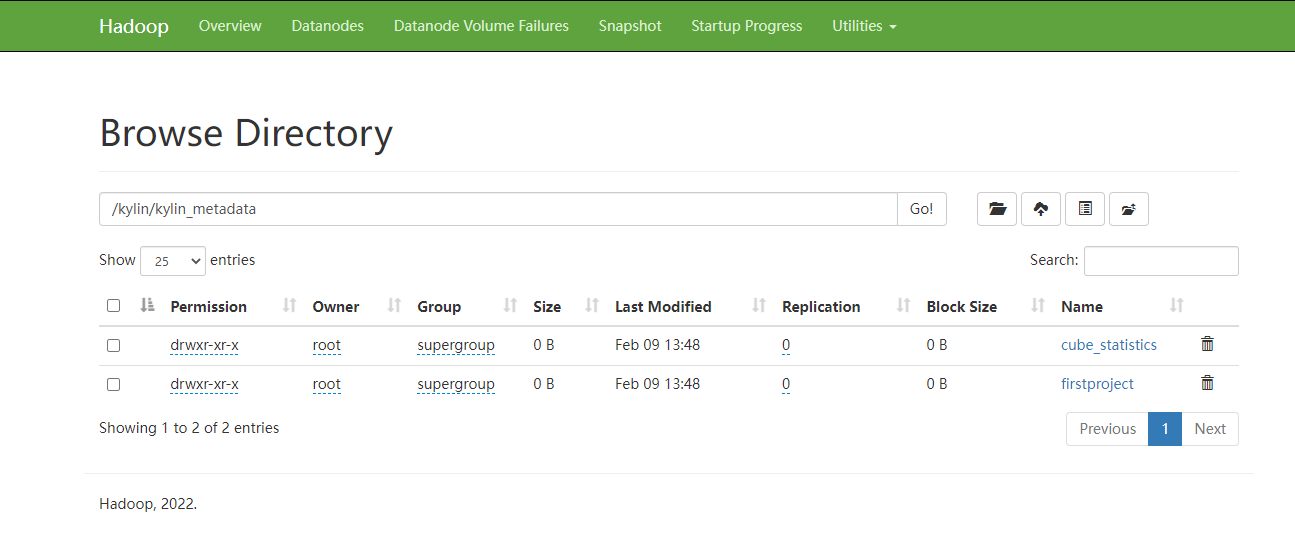Expand the Utilities dropdown menu
The image size is (1295, 540).
(864, 26)
